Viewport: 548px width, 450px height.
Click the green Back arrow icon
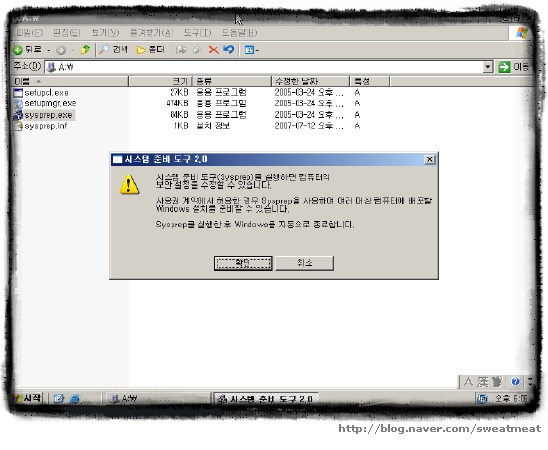click(17, 50)
